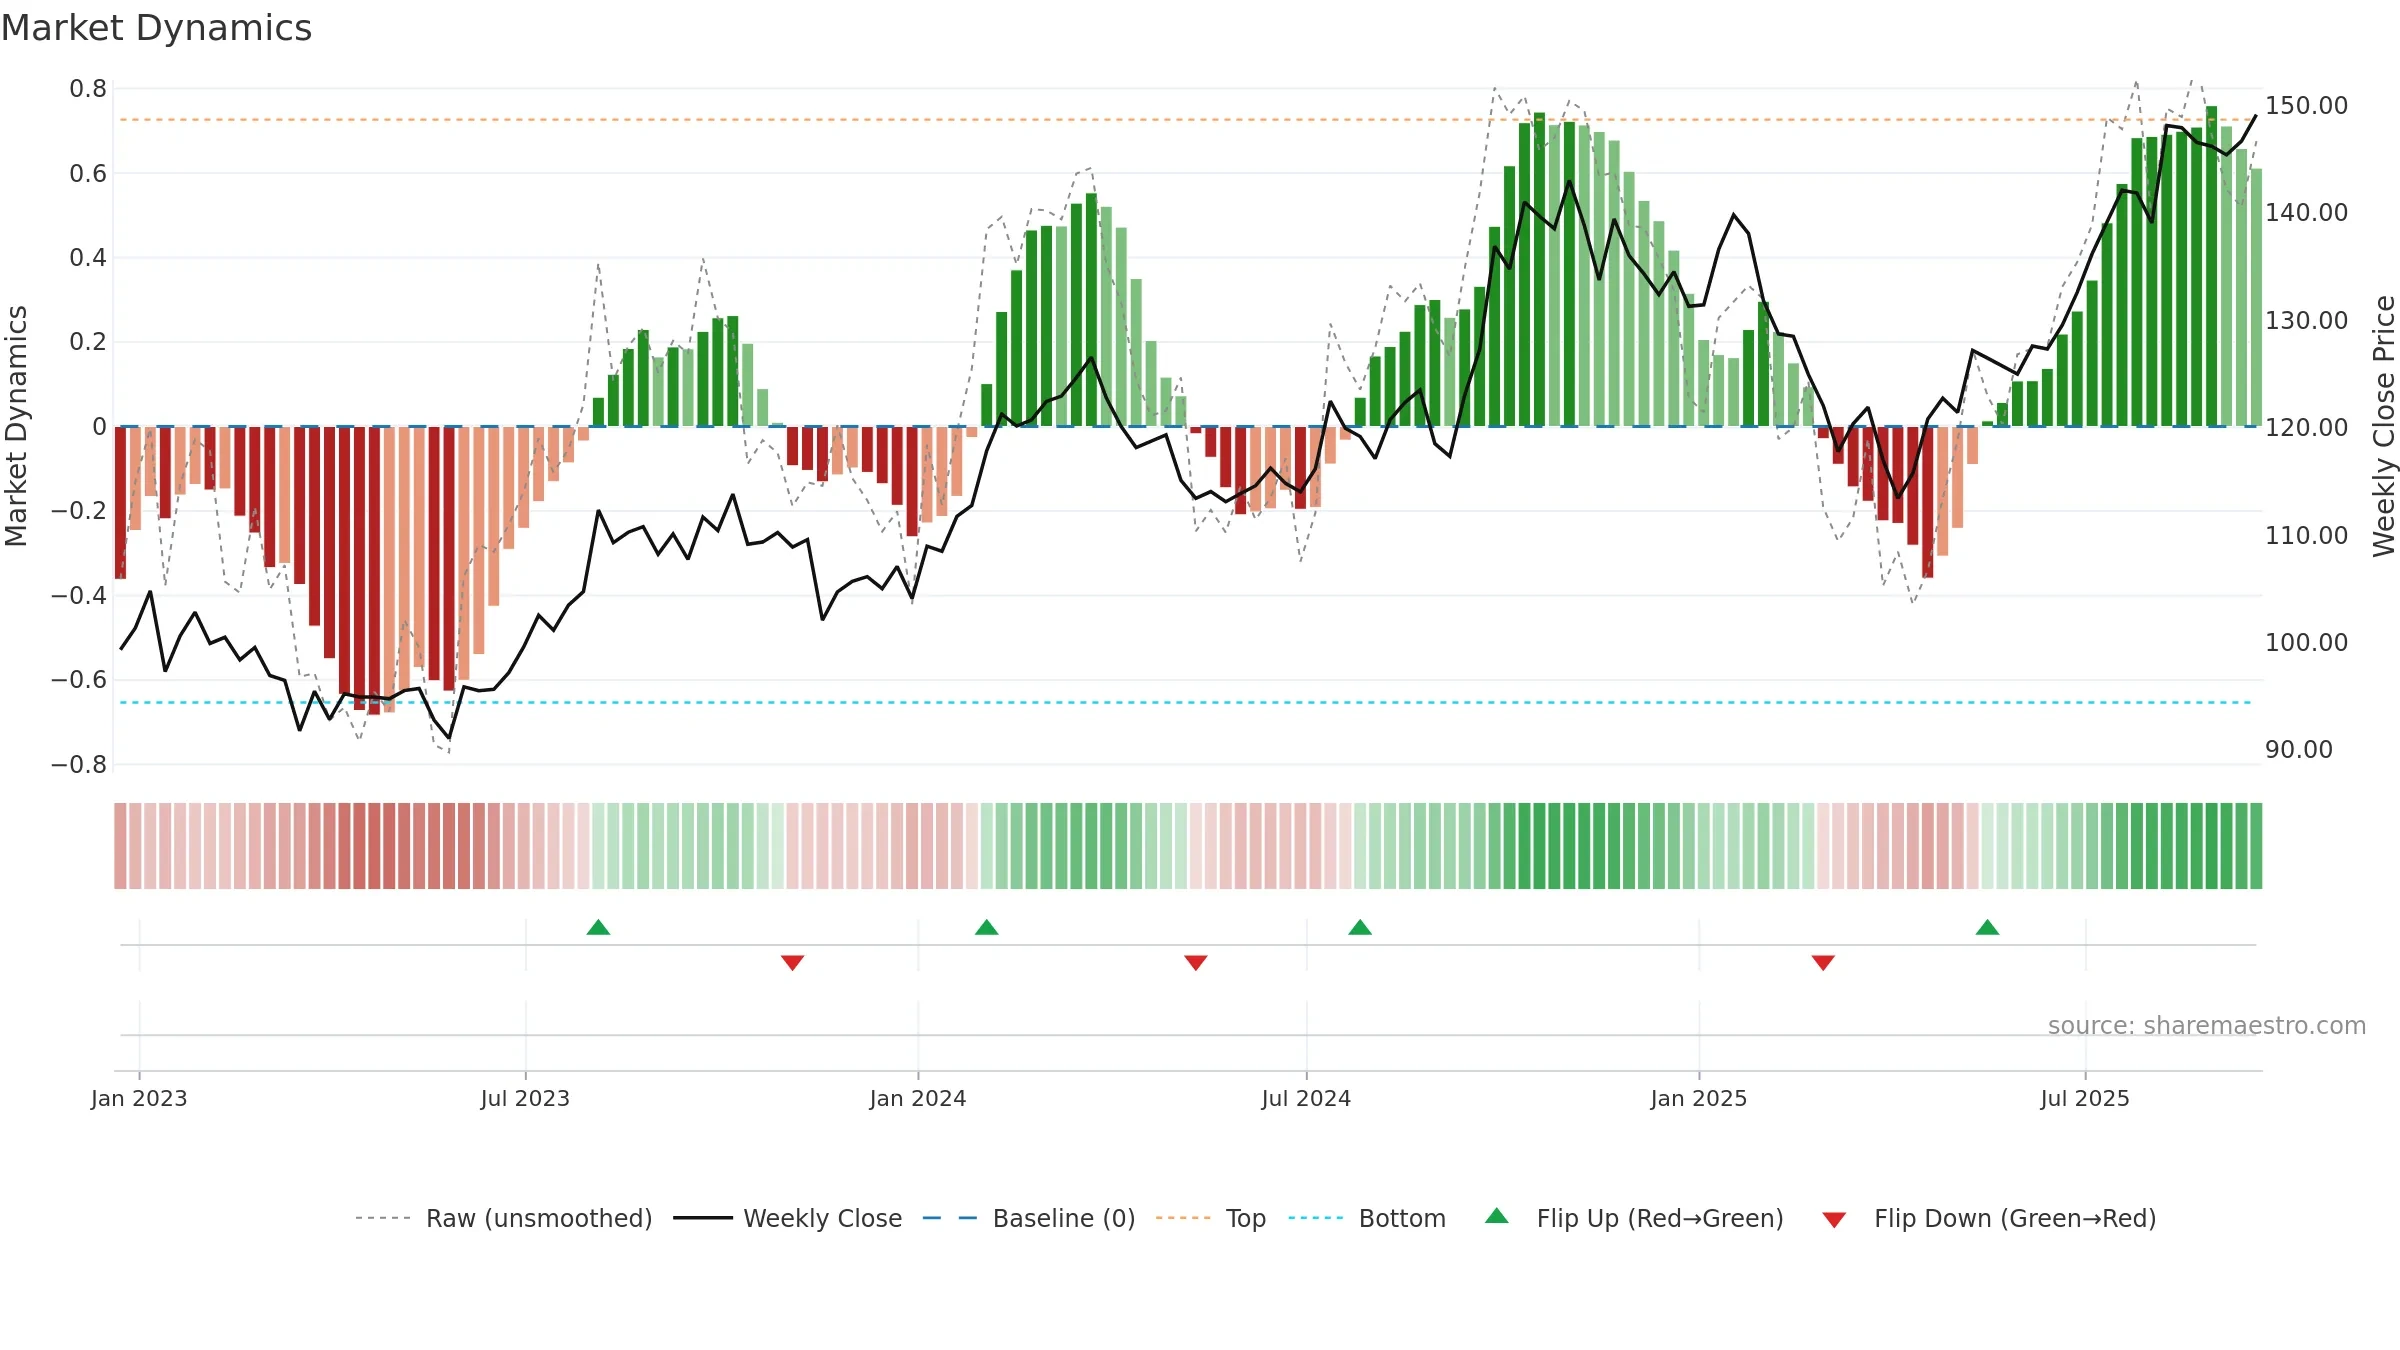Click the 100.00 price axis label

pyautogui.click(x=2306, y=642)
